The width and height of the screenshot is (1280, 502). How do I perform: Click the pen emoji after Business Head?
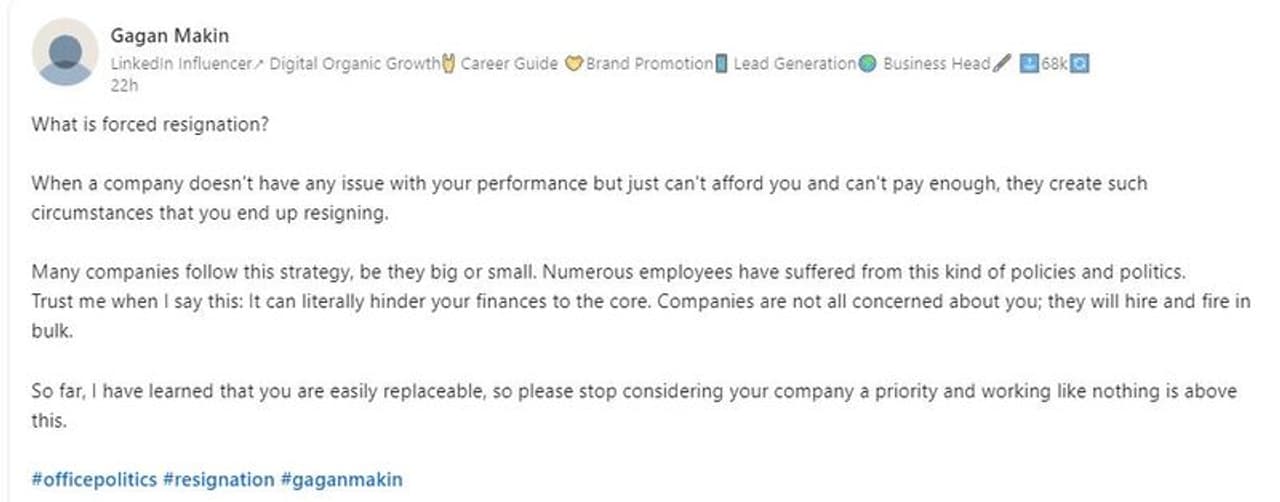[x=1003, y=64]
